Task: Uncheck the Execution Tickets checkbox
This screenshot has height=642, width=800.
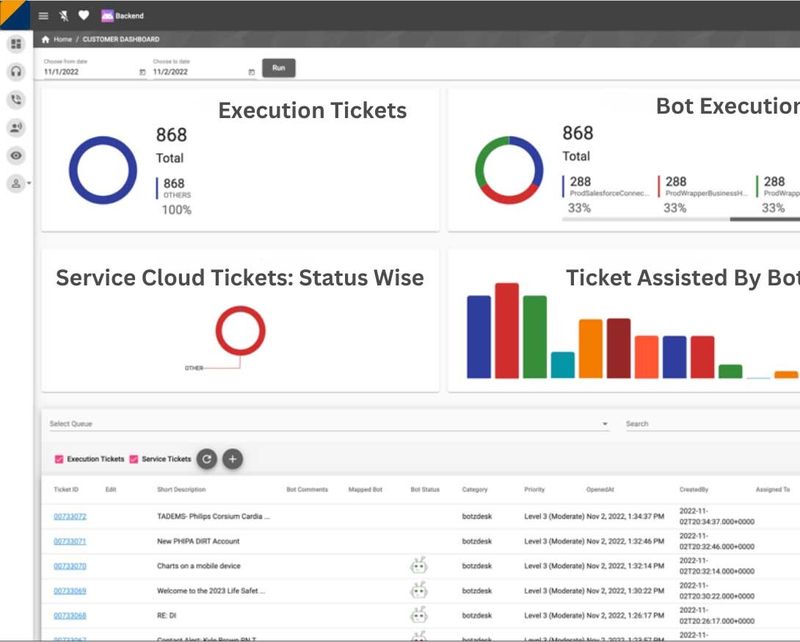Action: click(x=59, y=459)
